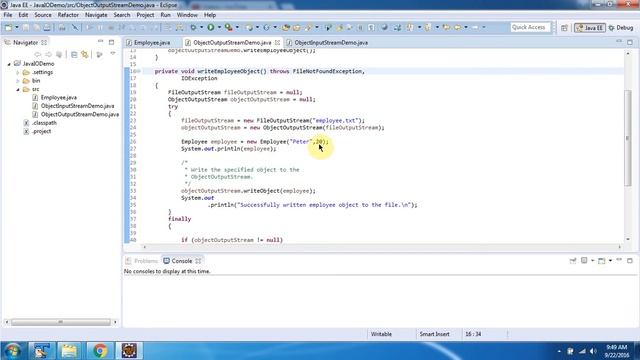This screenshot has width=640, height=360.
Task: Minimize the Navigator view
Action: point(100,42)
